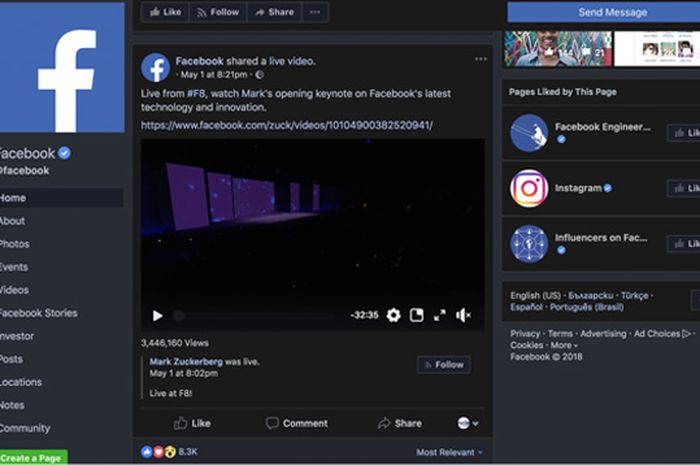Viewport: 700px width, 465px height.
Task: Open Photos in the sidebar
Action: tap(15, 244)
